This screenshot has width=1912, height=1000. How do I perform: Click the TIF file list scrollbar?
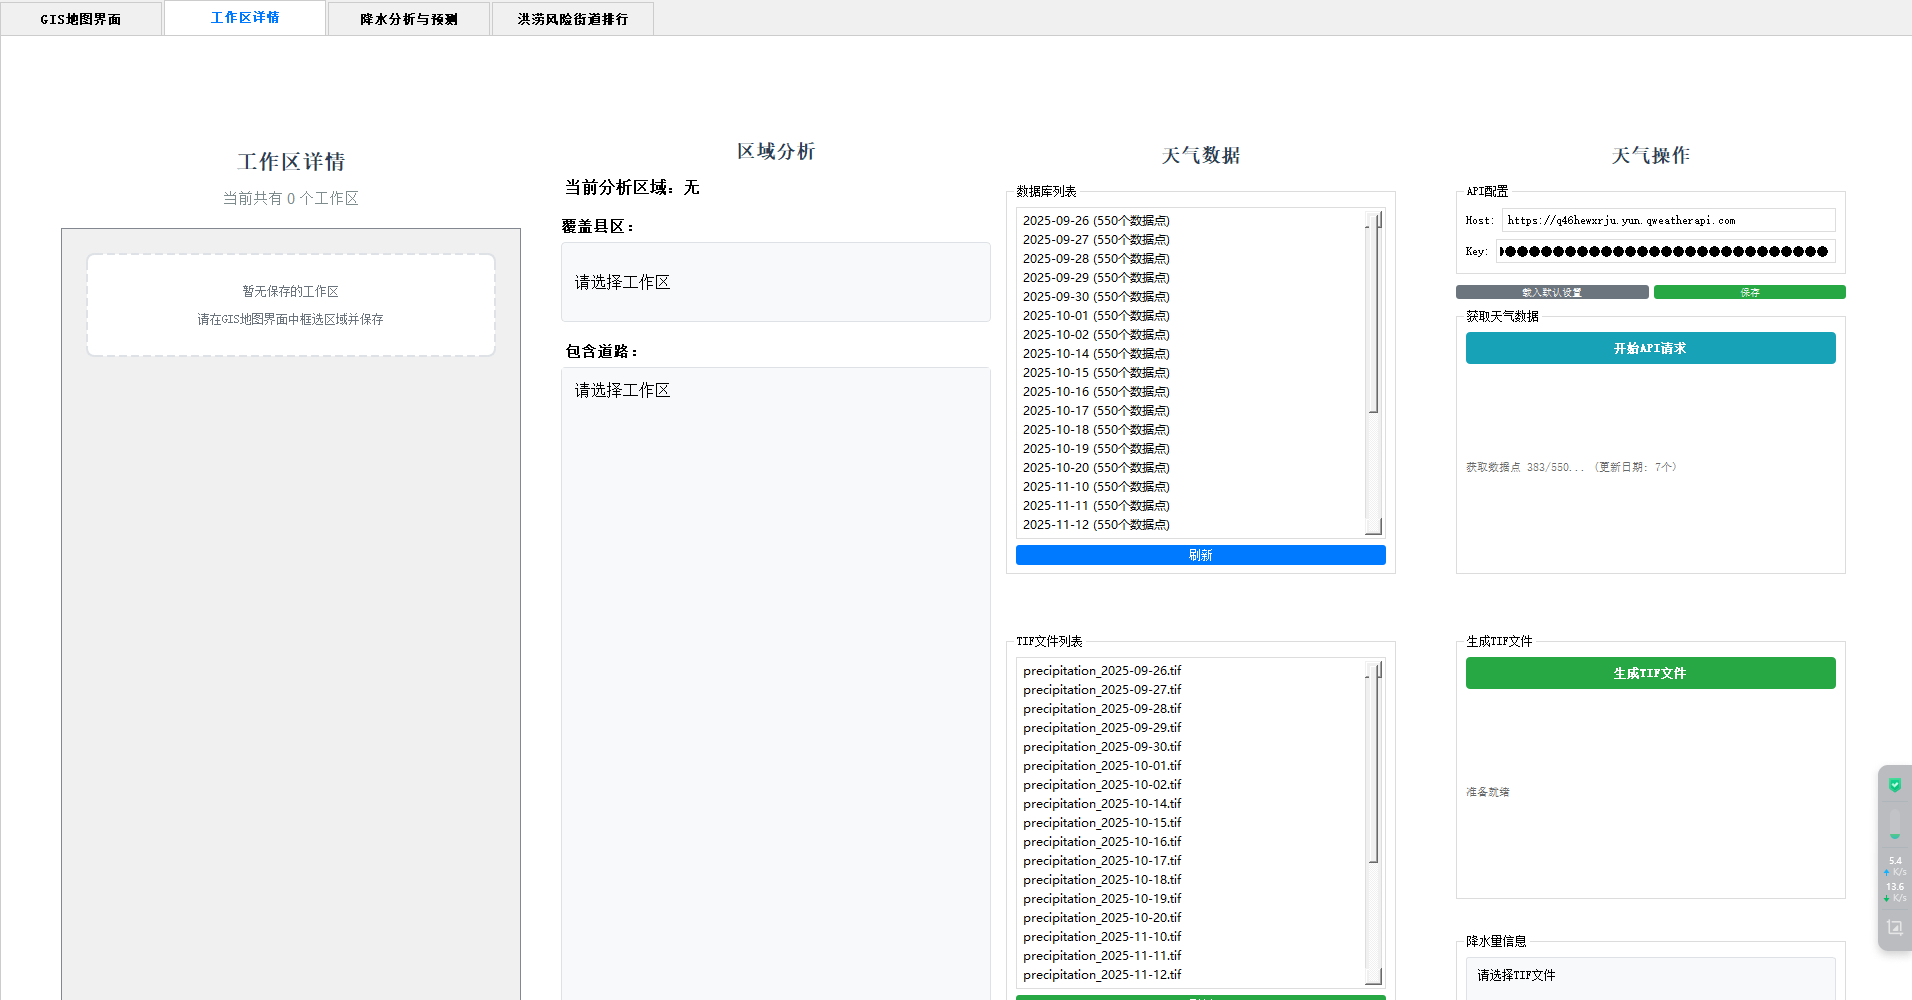[1374, 770]
